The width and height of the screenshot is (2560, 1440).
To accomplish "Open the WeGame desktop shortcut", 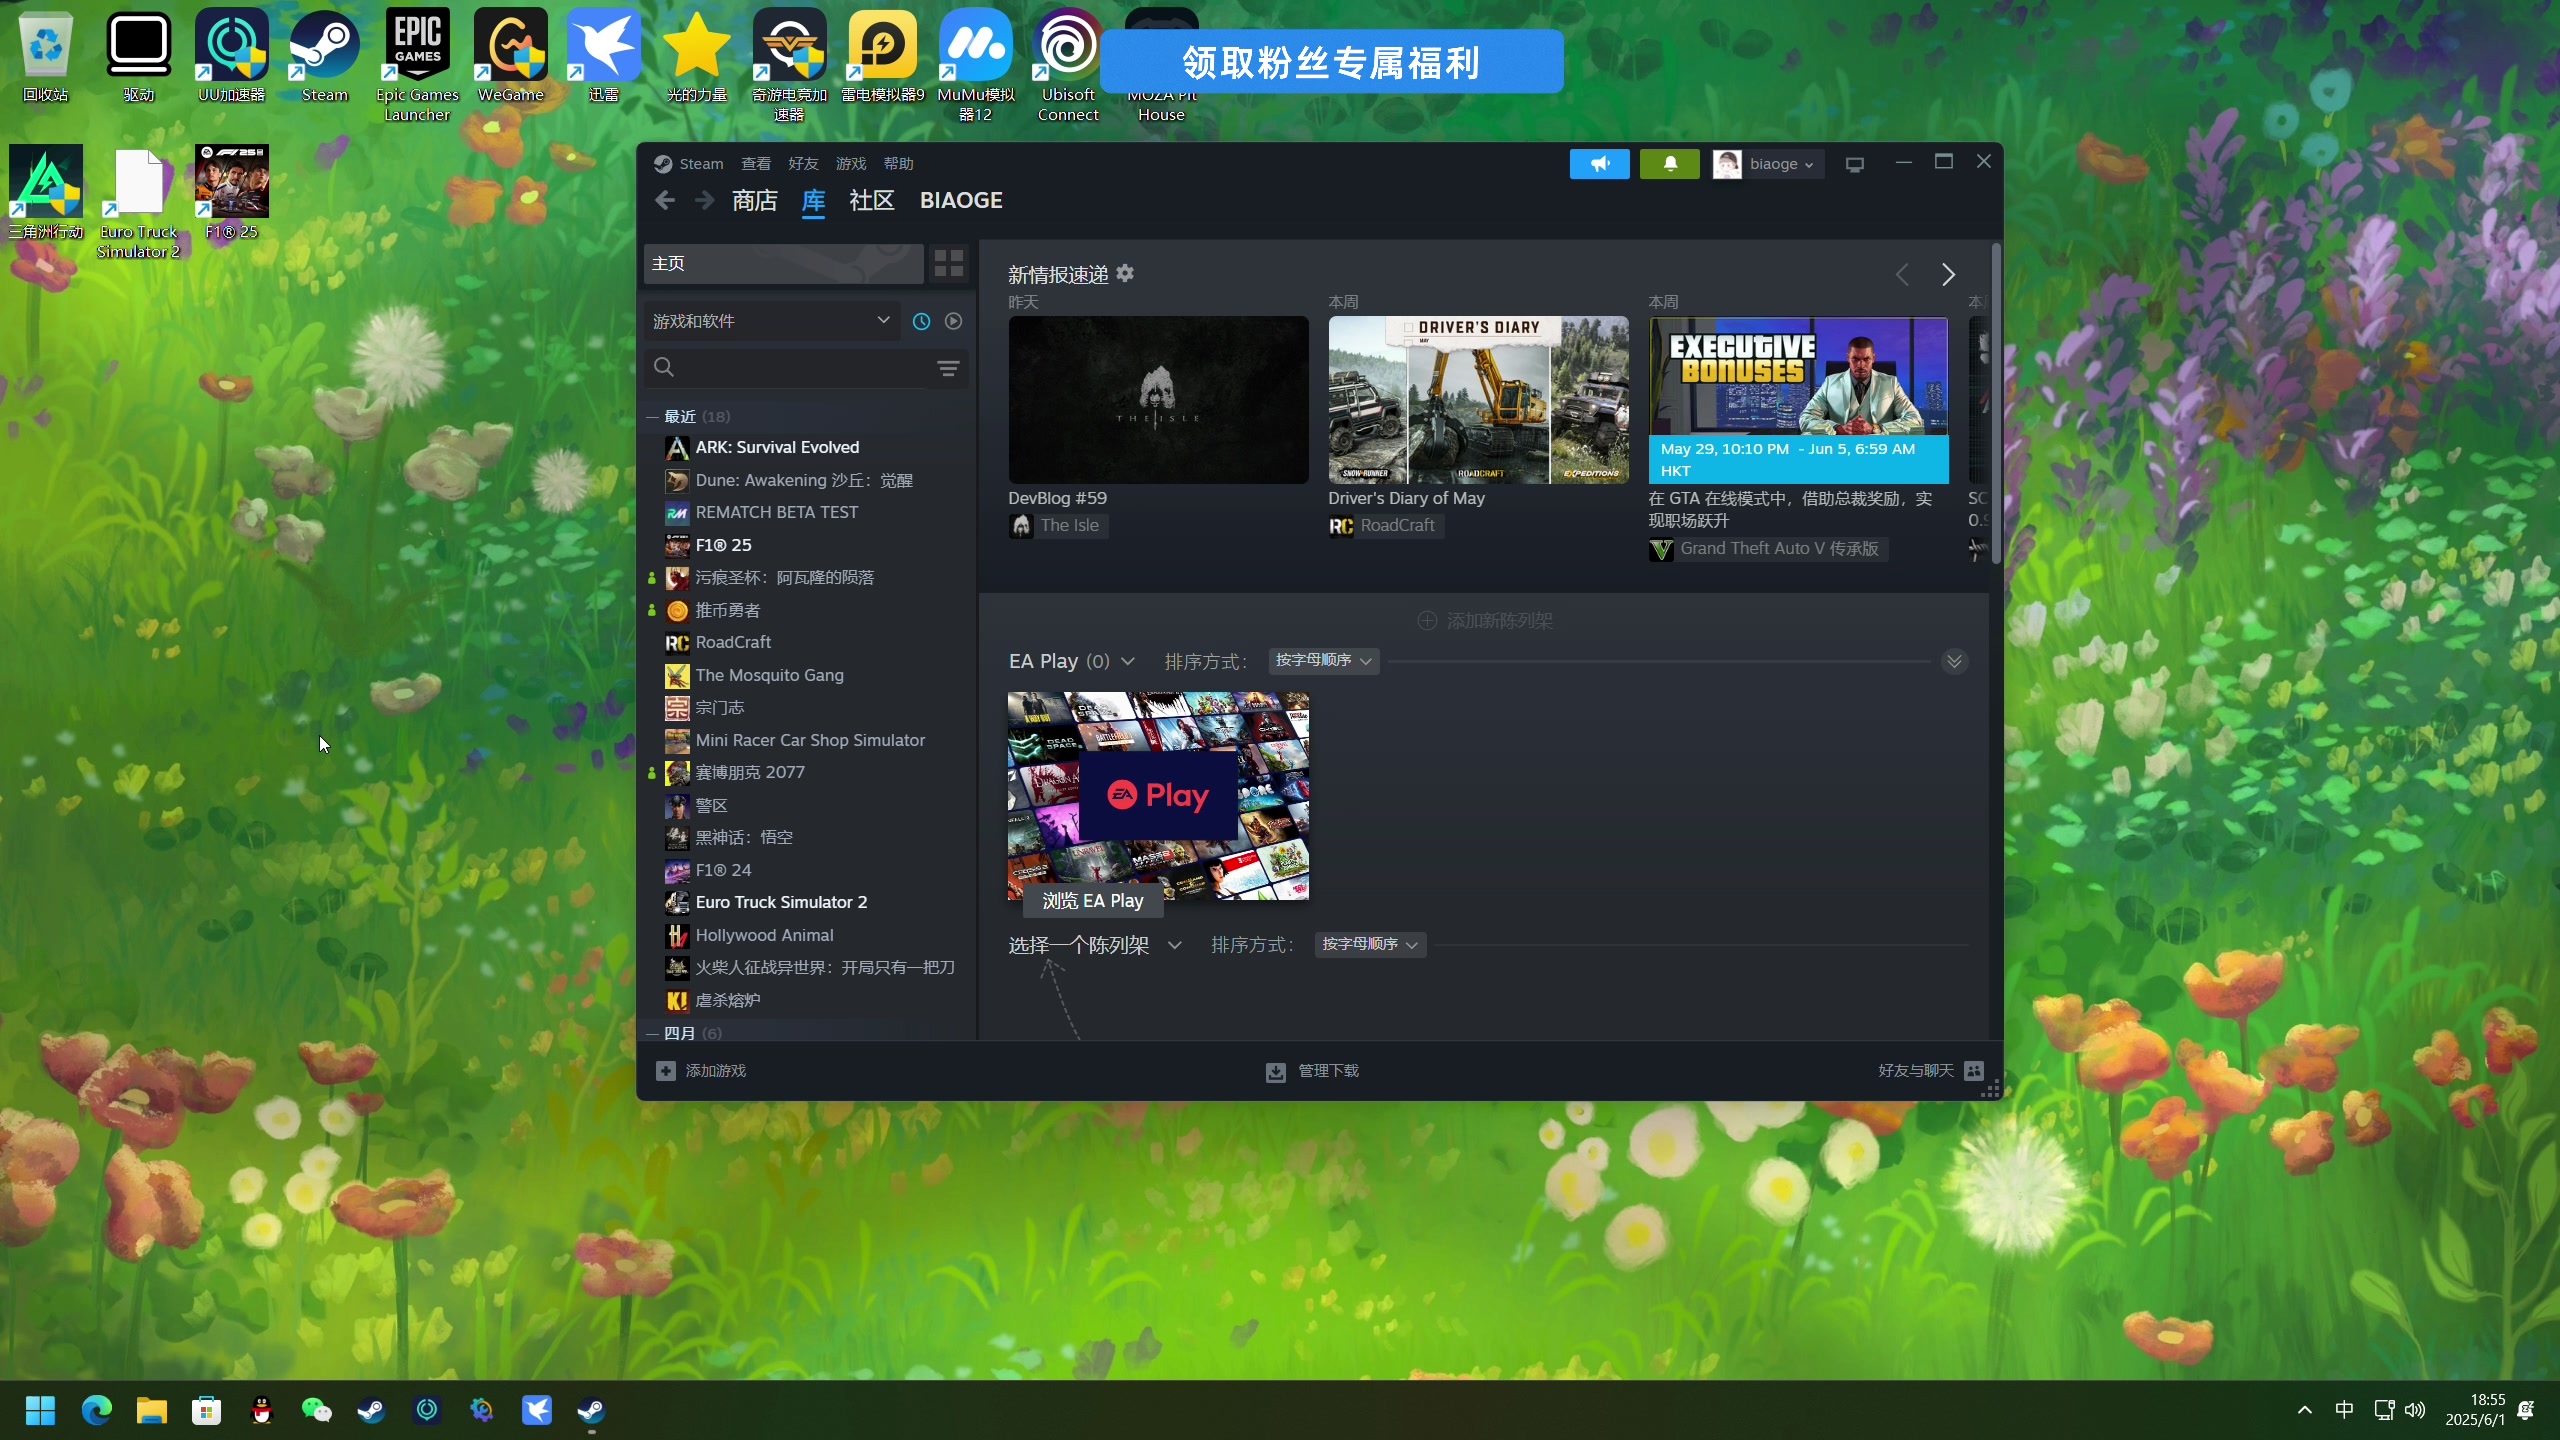I will 510,58.
